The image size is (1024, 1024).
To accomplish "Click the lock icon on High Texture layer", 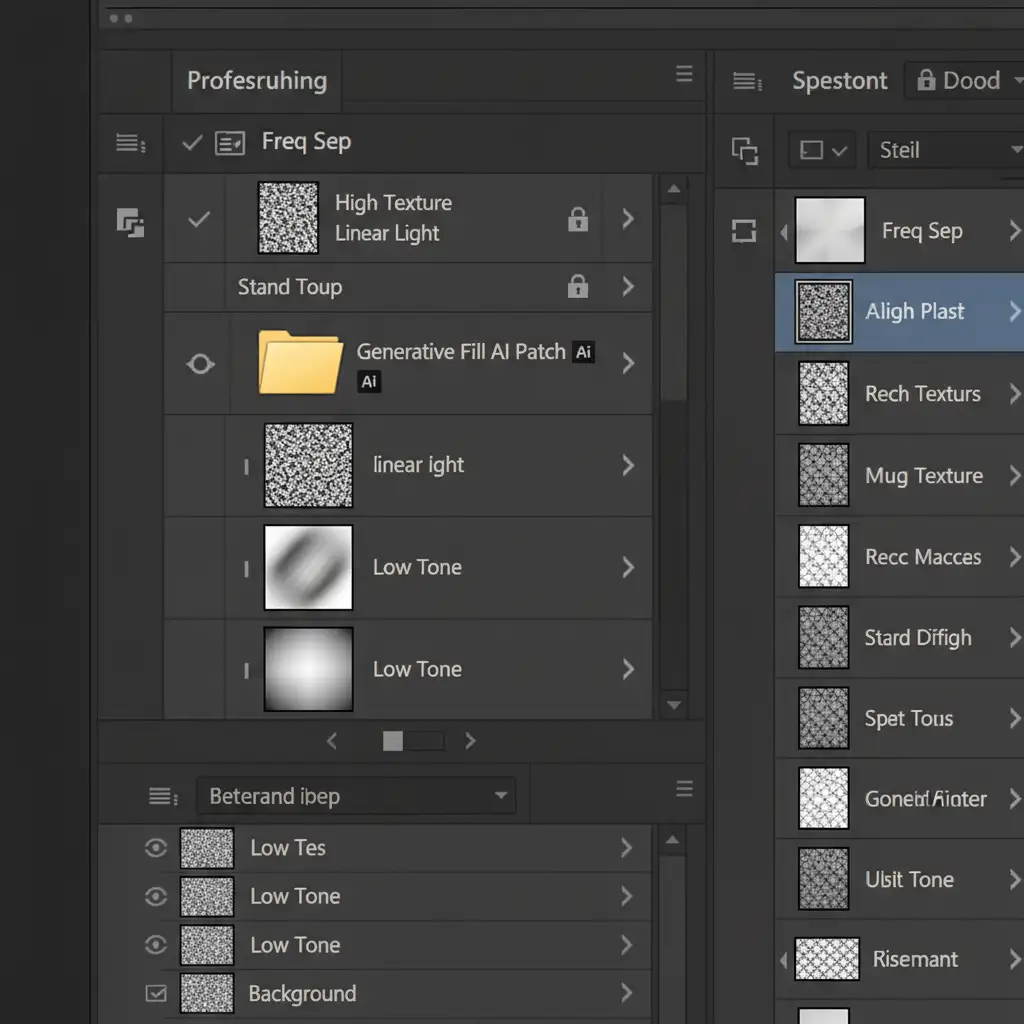I will tap(578, 219).
